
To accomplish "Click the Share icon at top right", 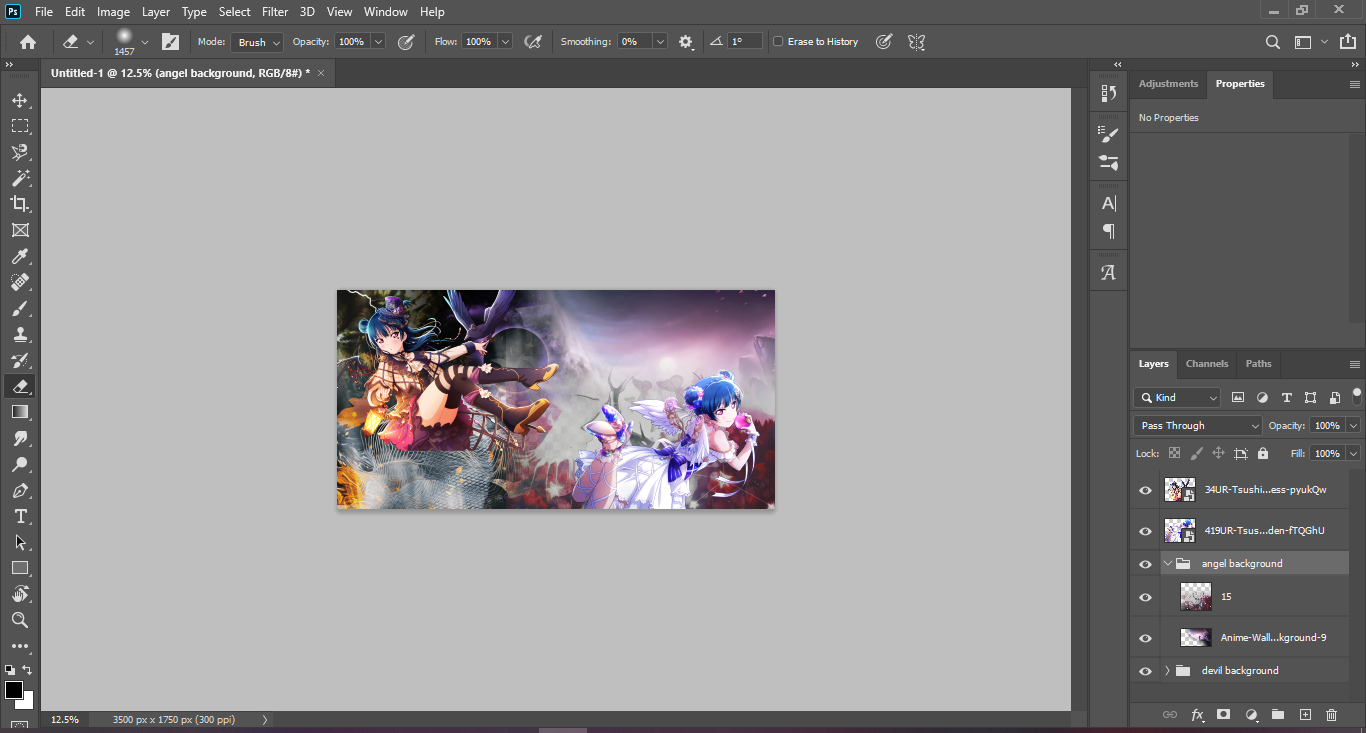I will (1348, 42).
